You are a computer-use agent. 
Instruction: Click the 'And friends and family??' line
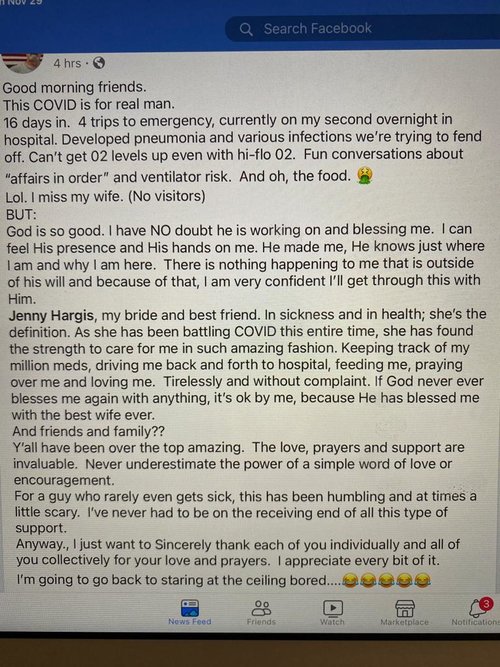coord(89,431)
